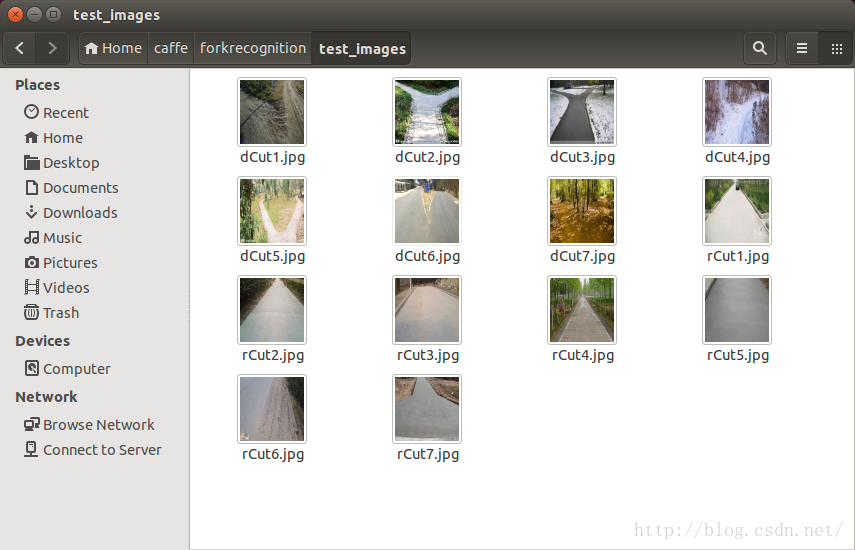Viewport: 855px width, 550px height.
Task: Click the Pictures camera icon
Action: [32, 263]
